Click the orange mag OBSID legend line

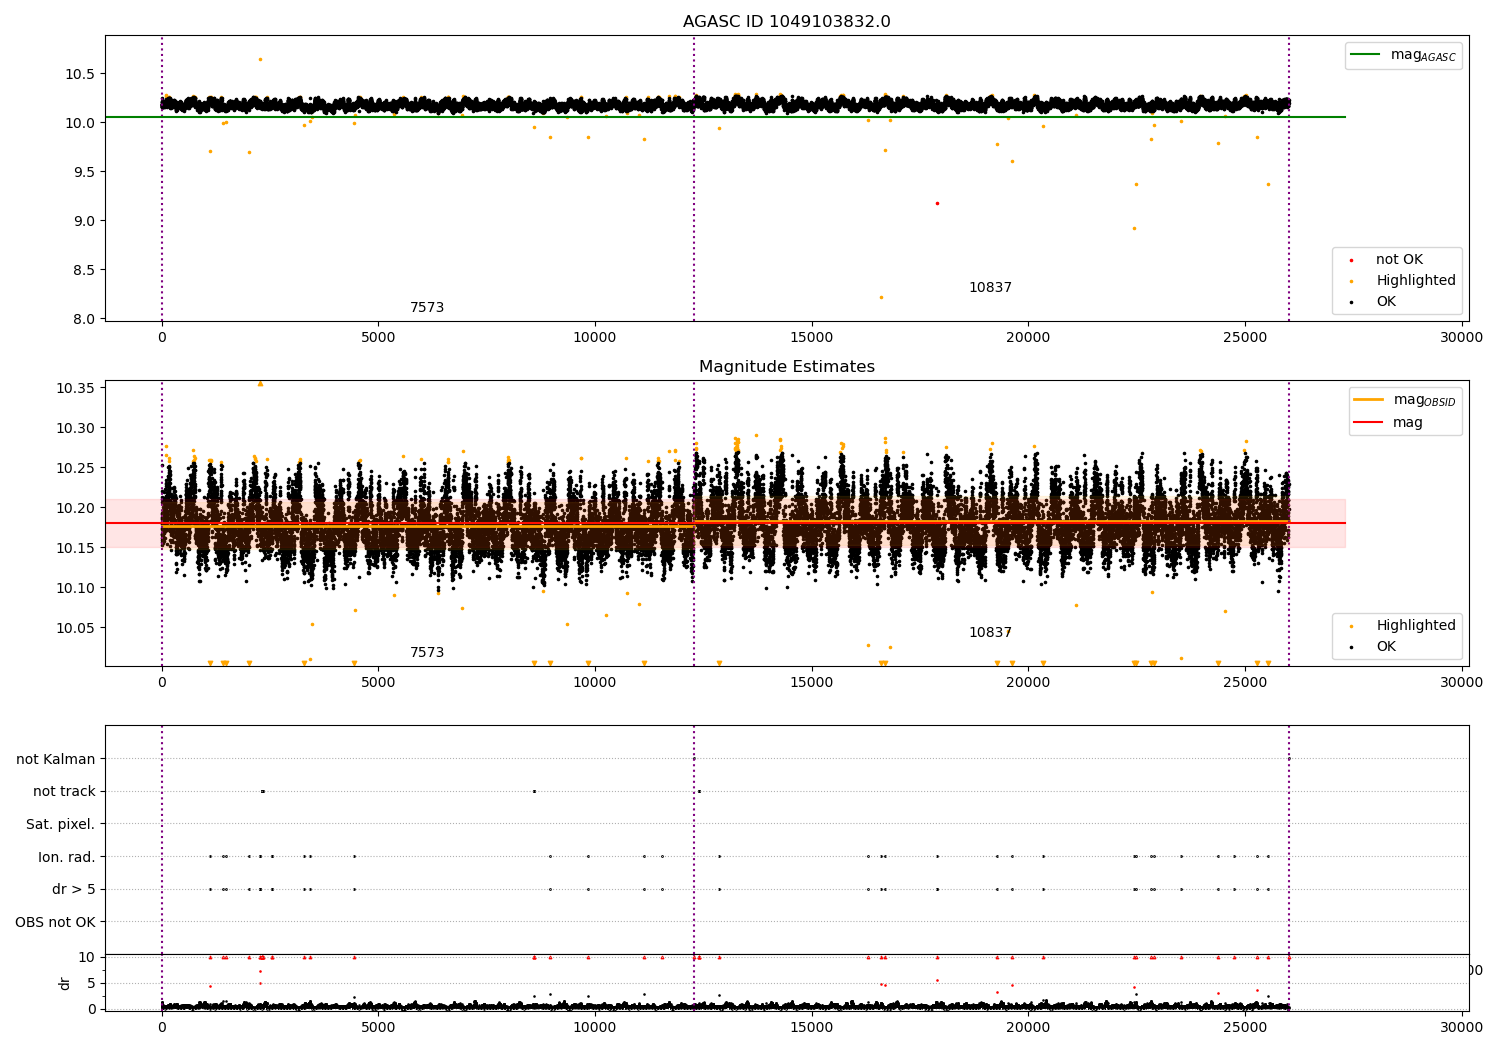pos(1368,399)
